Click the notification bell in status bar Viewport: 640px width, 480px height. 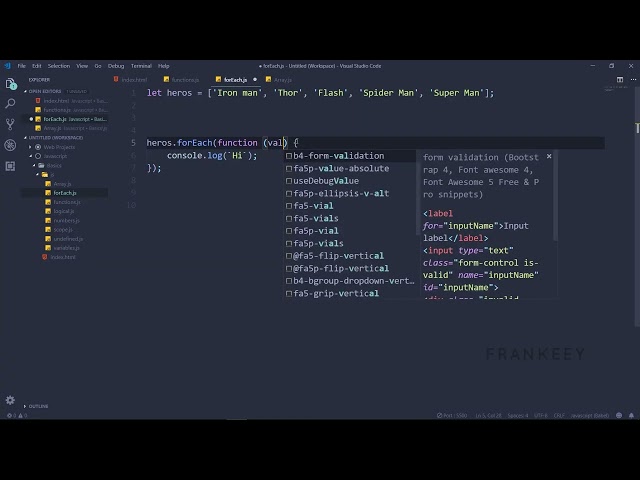(x=631, y=416)
